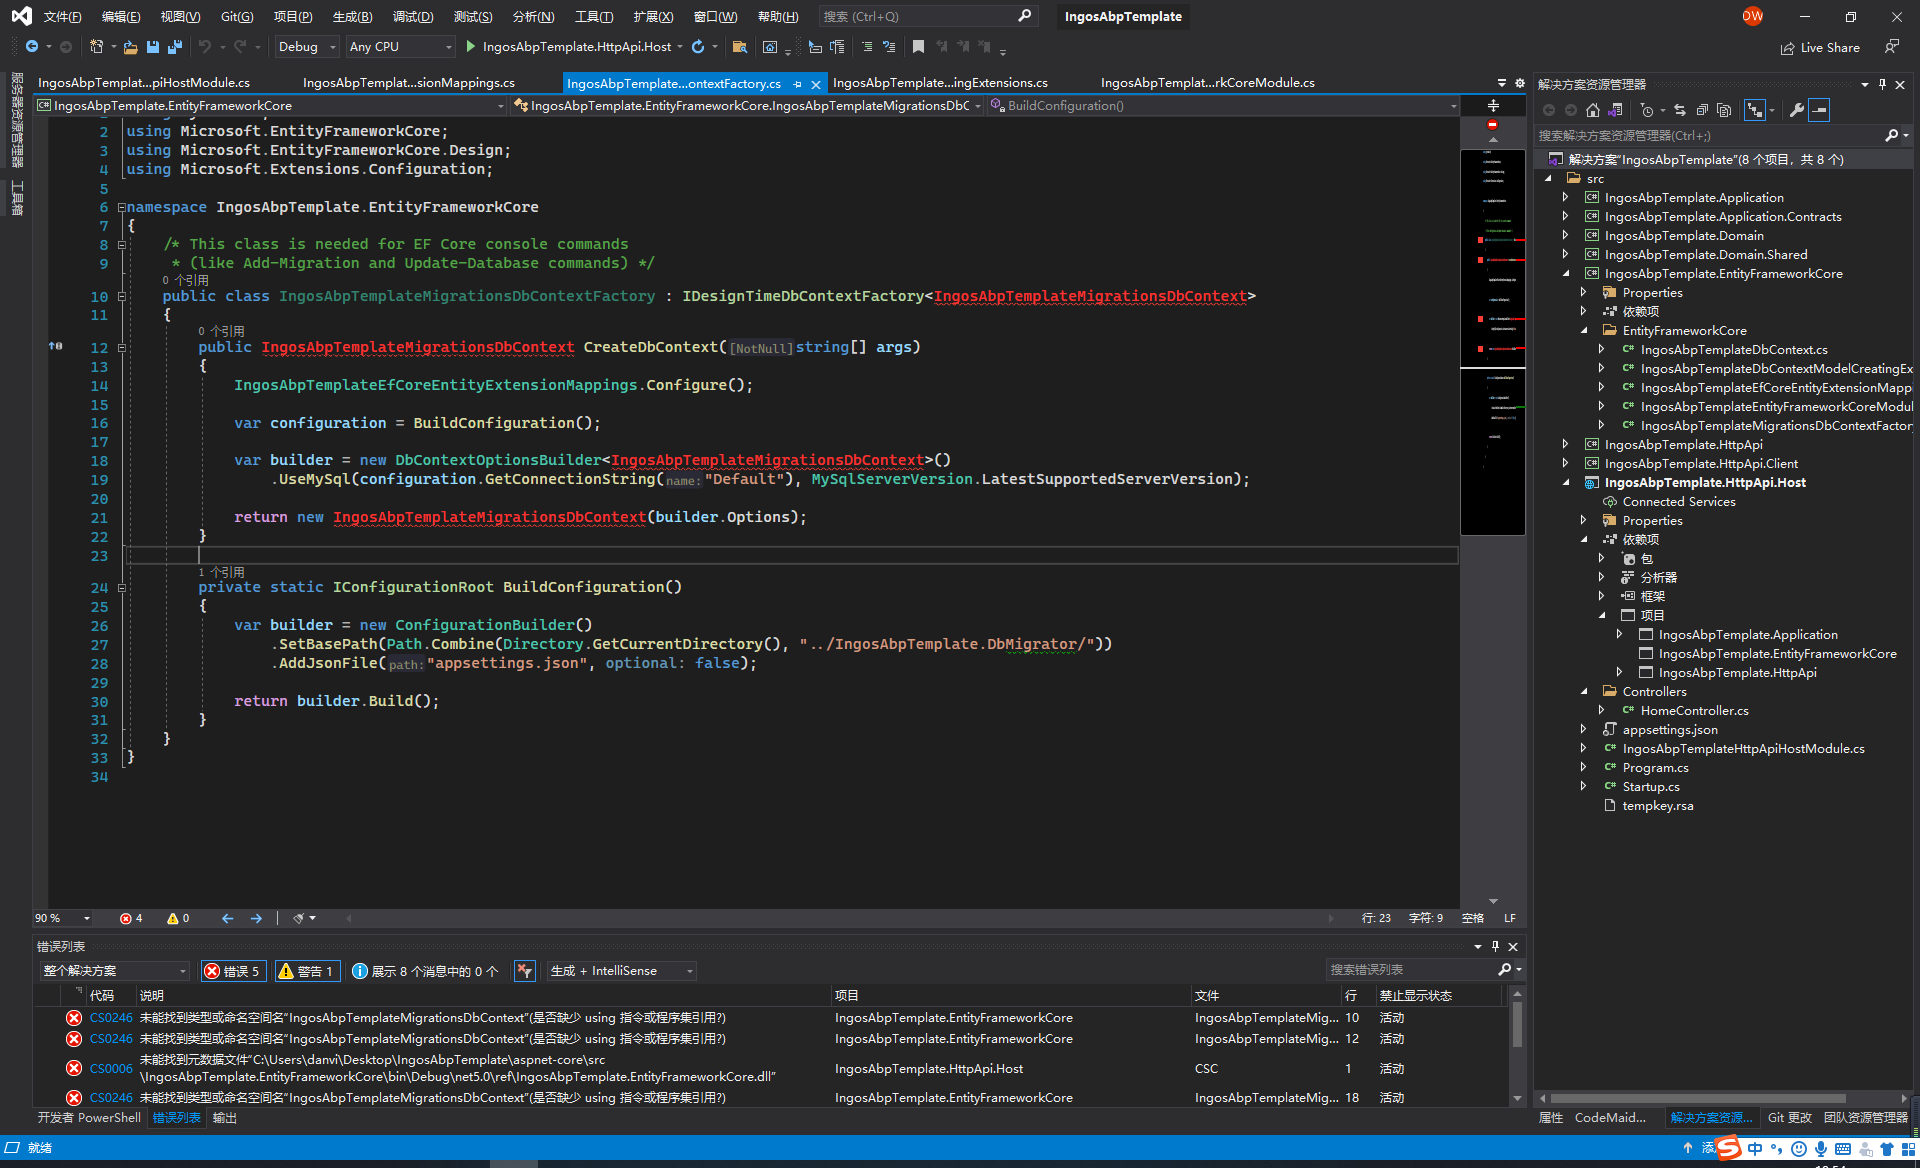Click the Sync with Active Document icon
This screenshot has height=1168, width=1920.
click(1680, 110)
